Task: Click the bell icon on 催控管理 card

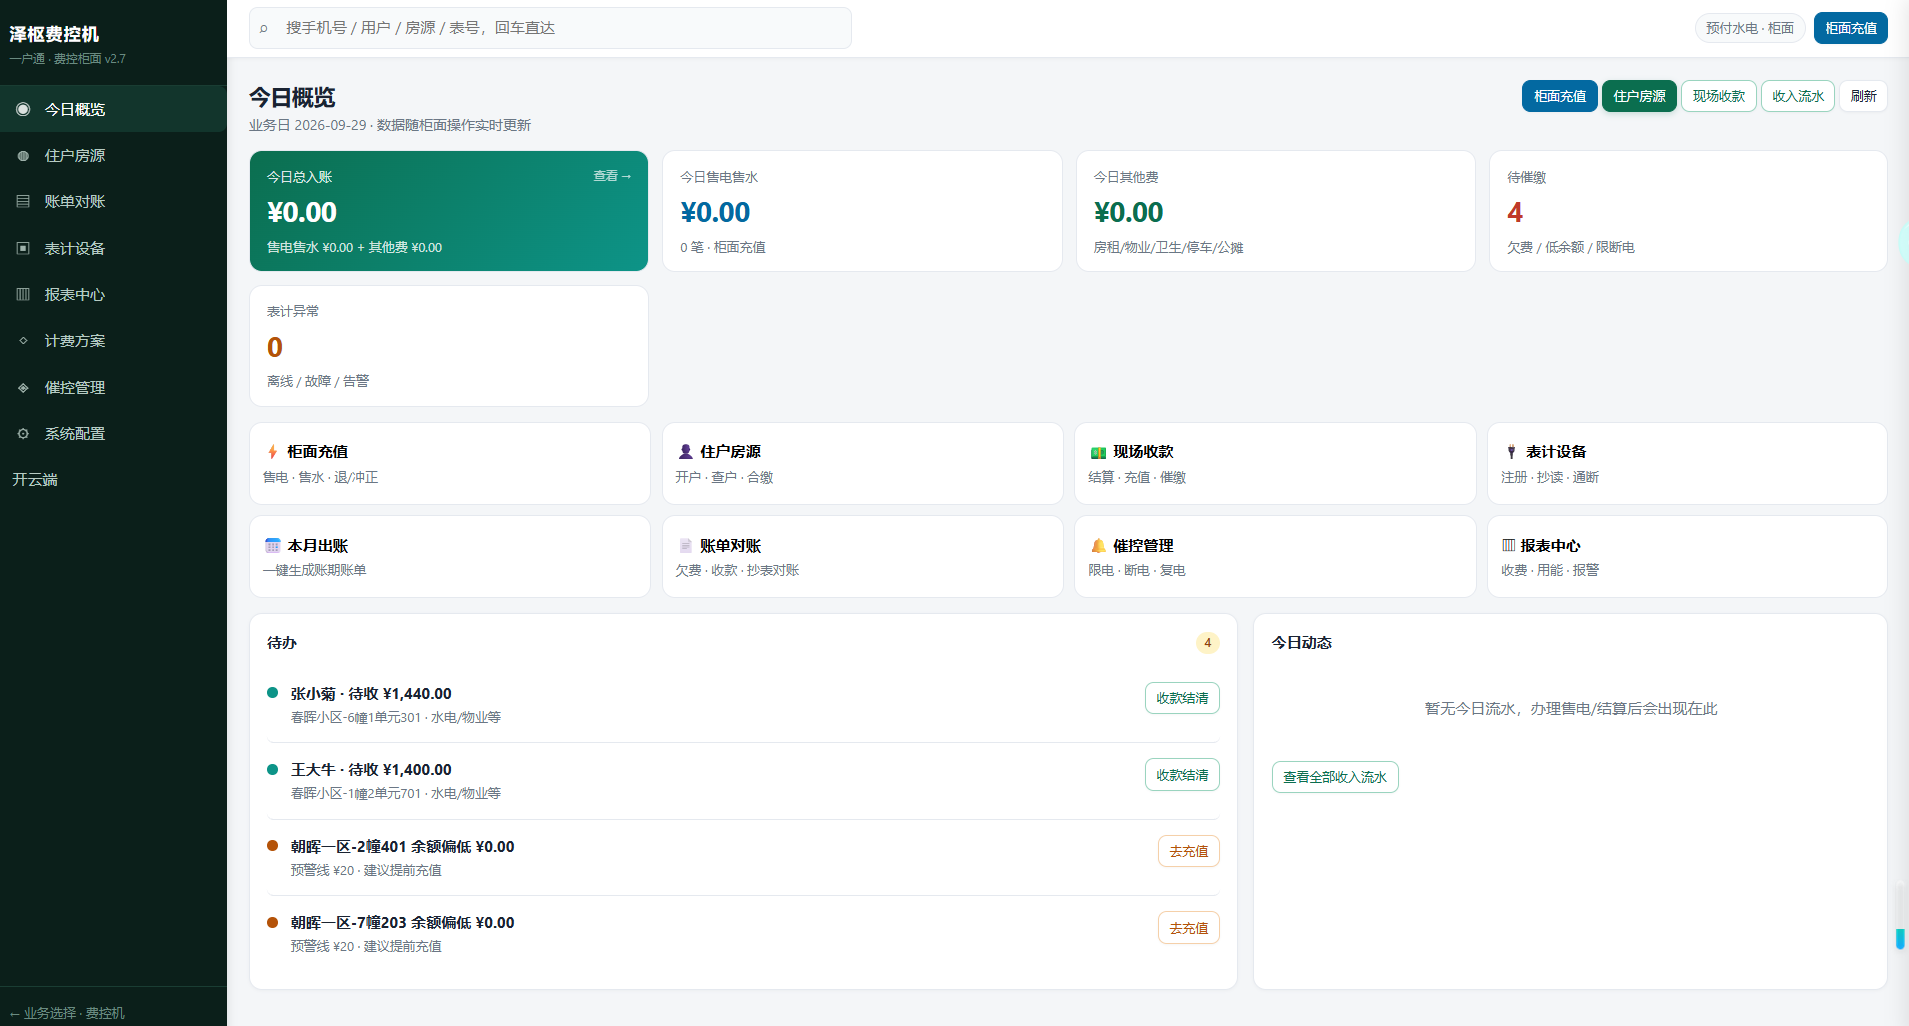Action: tap(1098, 546)
